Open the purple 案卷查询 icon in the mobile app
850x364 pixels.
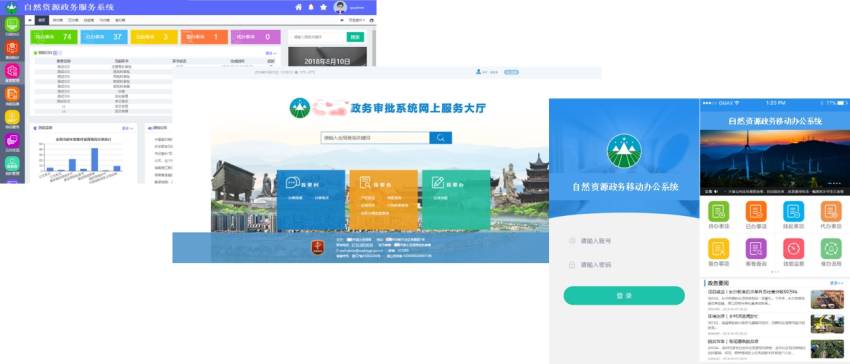click(756, 248)
